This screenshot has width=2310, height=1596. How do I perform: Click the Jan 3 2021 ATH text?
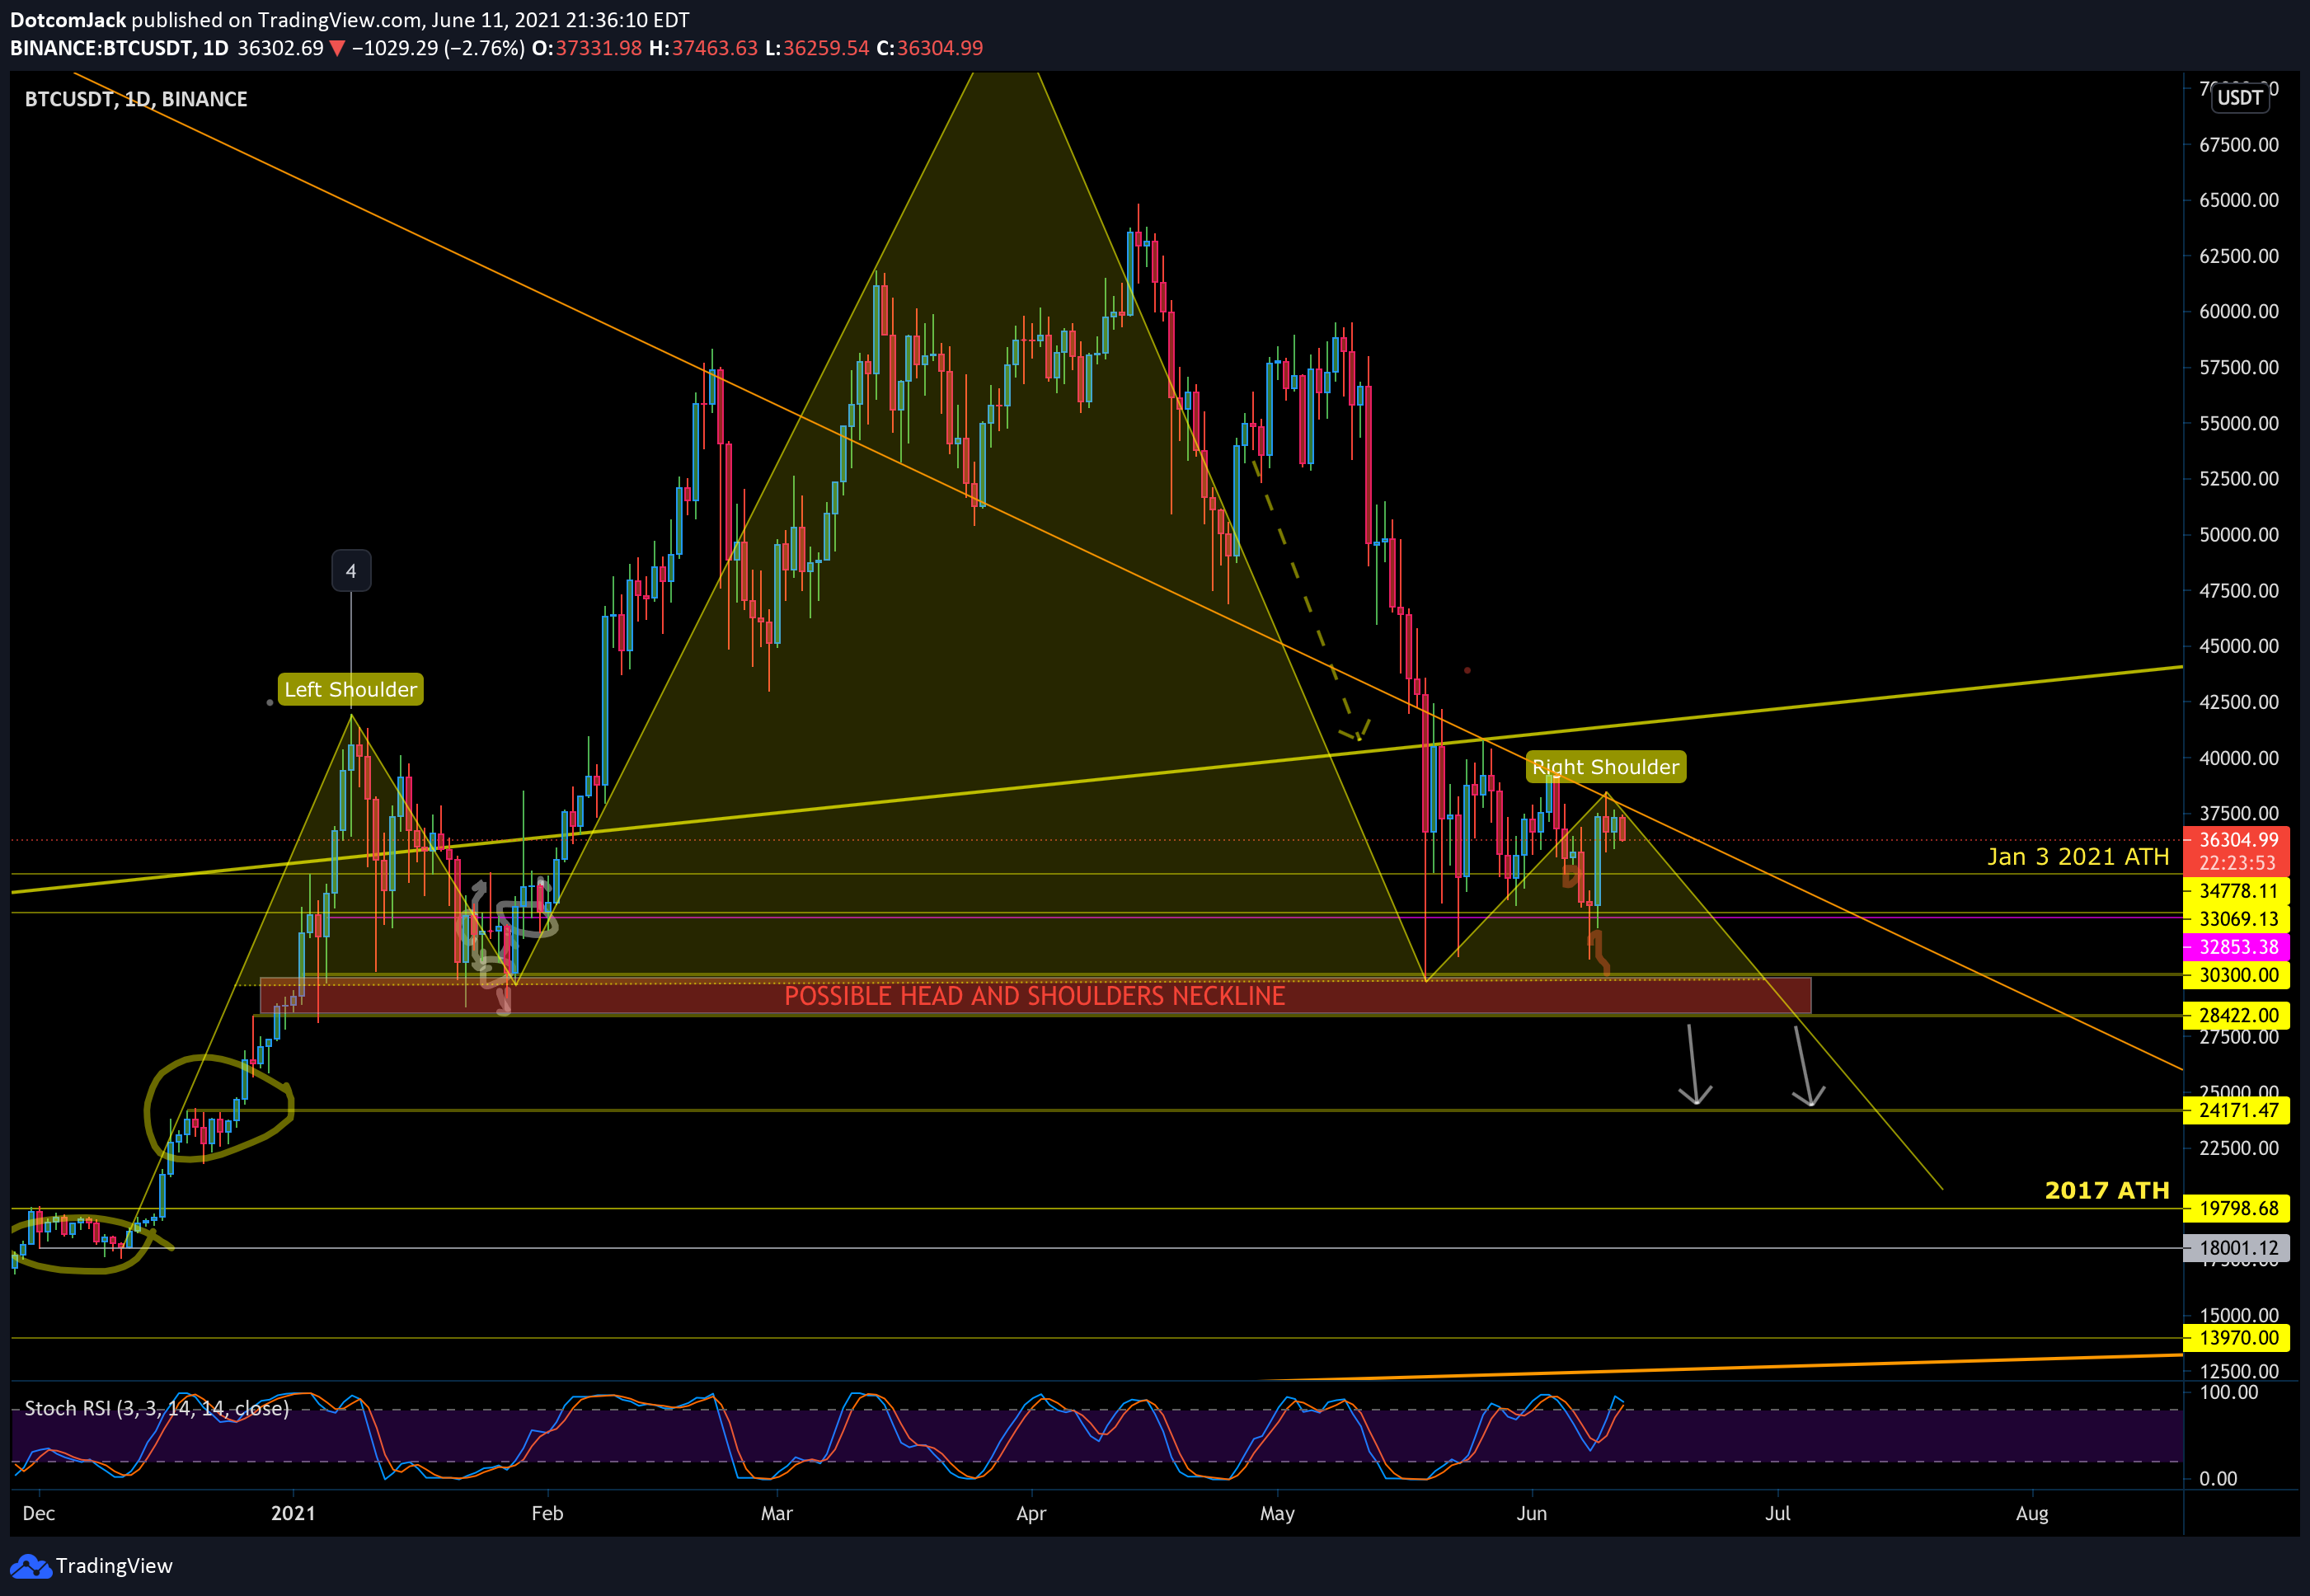[2078, 857]
